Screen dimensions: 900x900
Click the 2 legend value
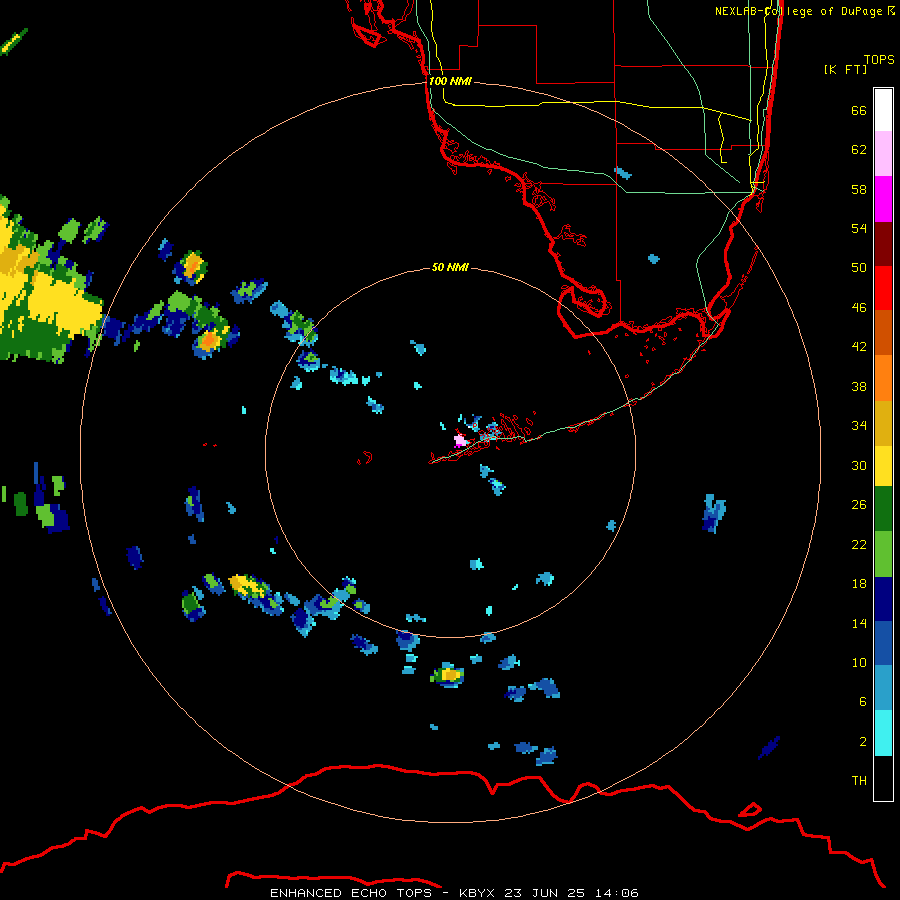pyautogui.click(x=862, y=742)
